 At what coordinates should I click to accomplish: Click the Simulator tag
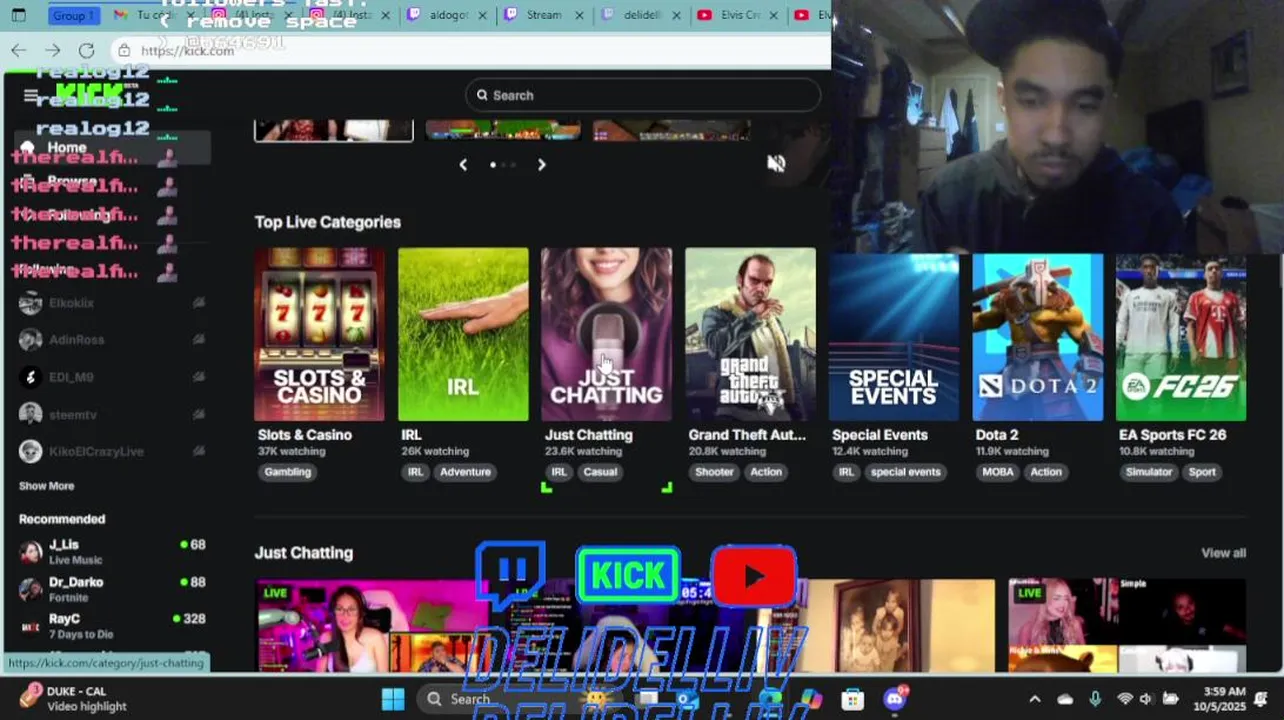[1148, 472]
